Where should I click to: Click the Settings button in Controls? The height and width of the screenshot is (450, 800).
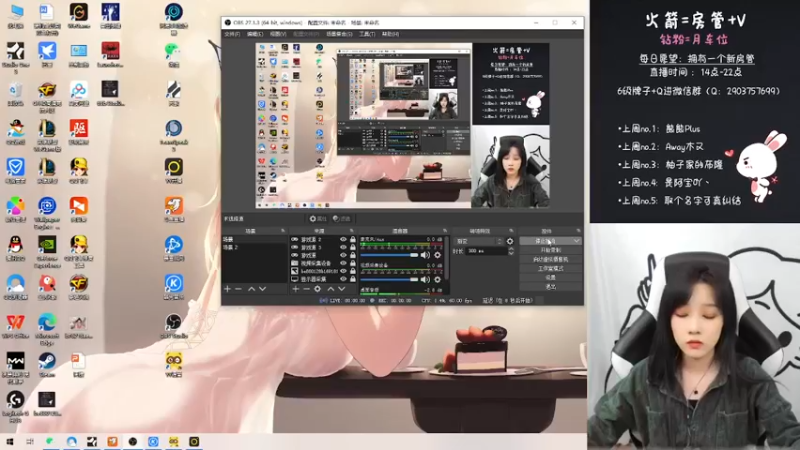[551, 278]
